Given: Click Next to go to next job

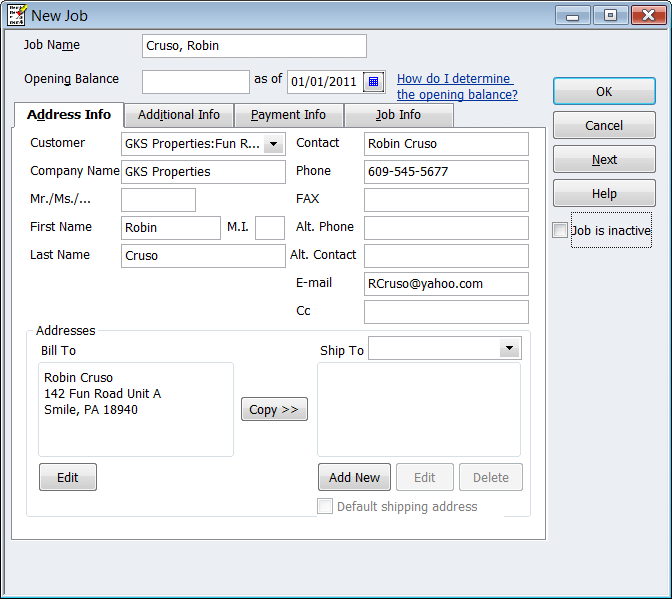Looking at the screenshot, I should 604,160.
